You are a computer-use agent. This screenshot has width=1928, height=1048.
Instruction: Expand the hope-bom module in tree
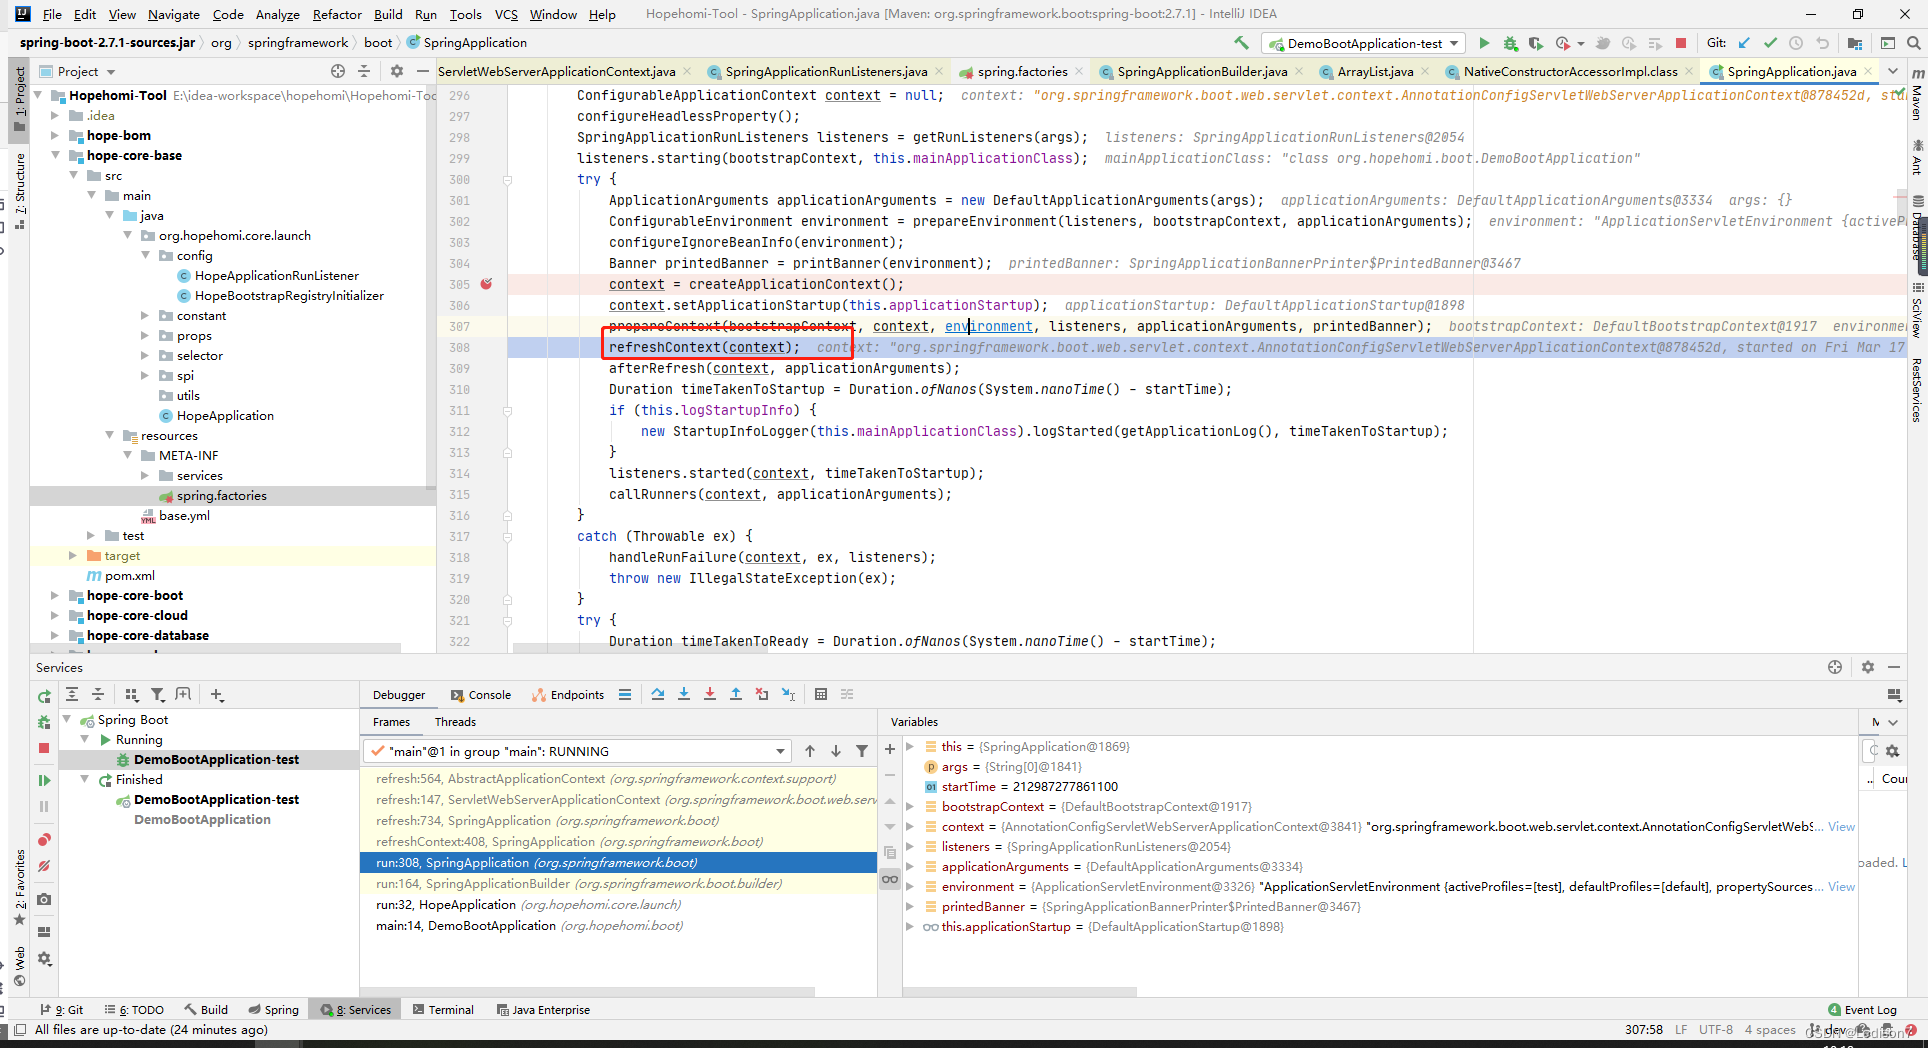coord(55,135)
